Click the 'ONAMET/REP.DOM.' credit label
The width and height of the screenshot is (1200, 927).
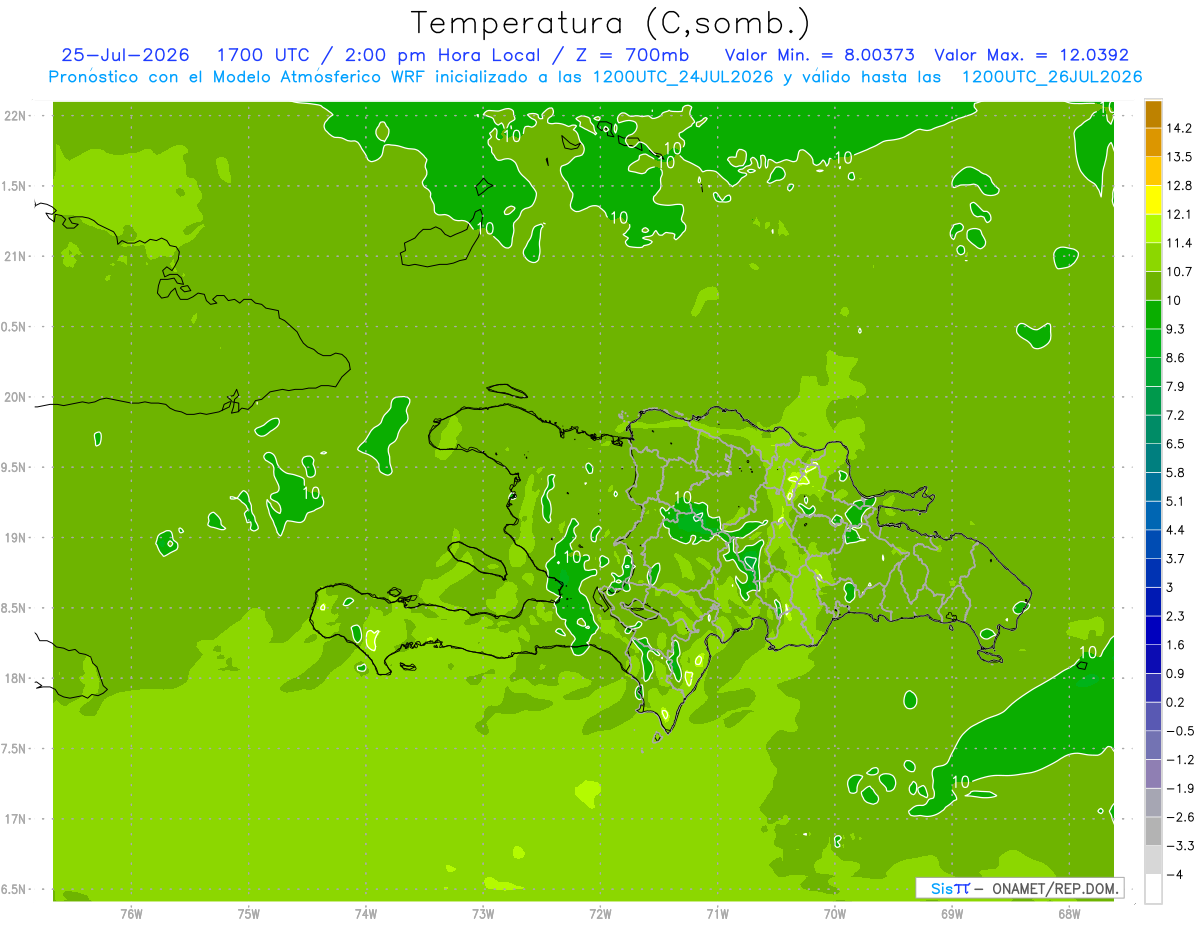1055,888
